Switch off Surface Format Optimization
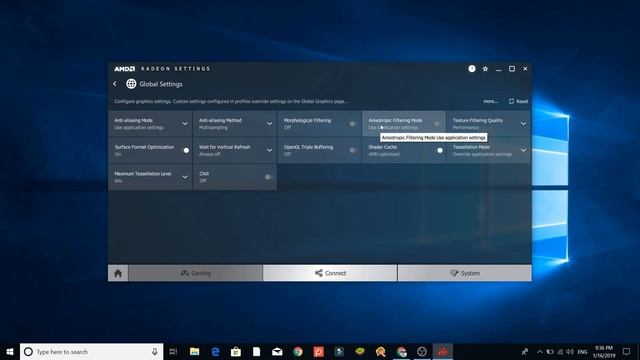 pyautogui.click(x=185, y=150)
